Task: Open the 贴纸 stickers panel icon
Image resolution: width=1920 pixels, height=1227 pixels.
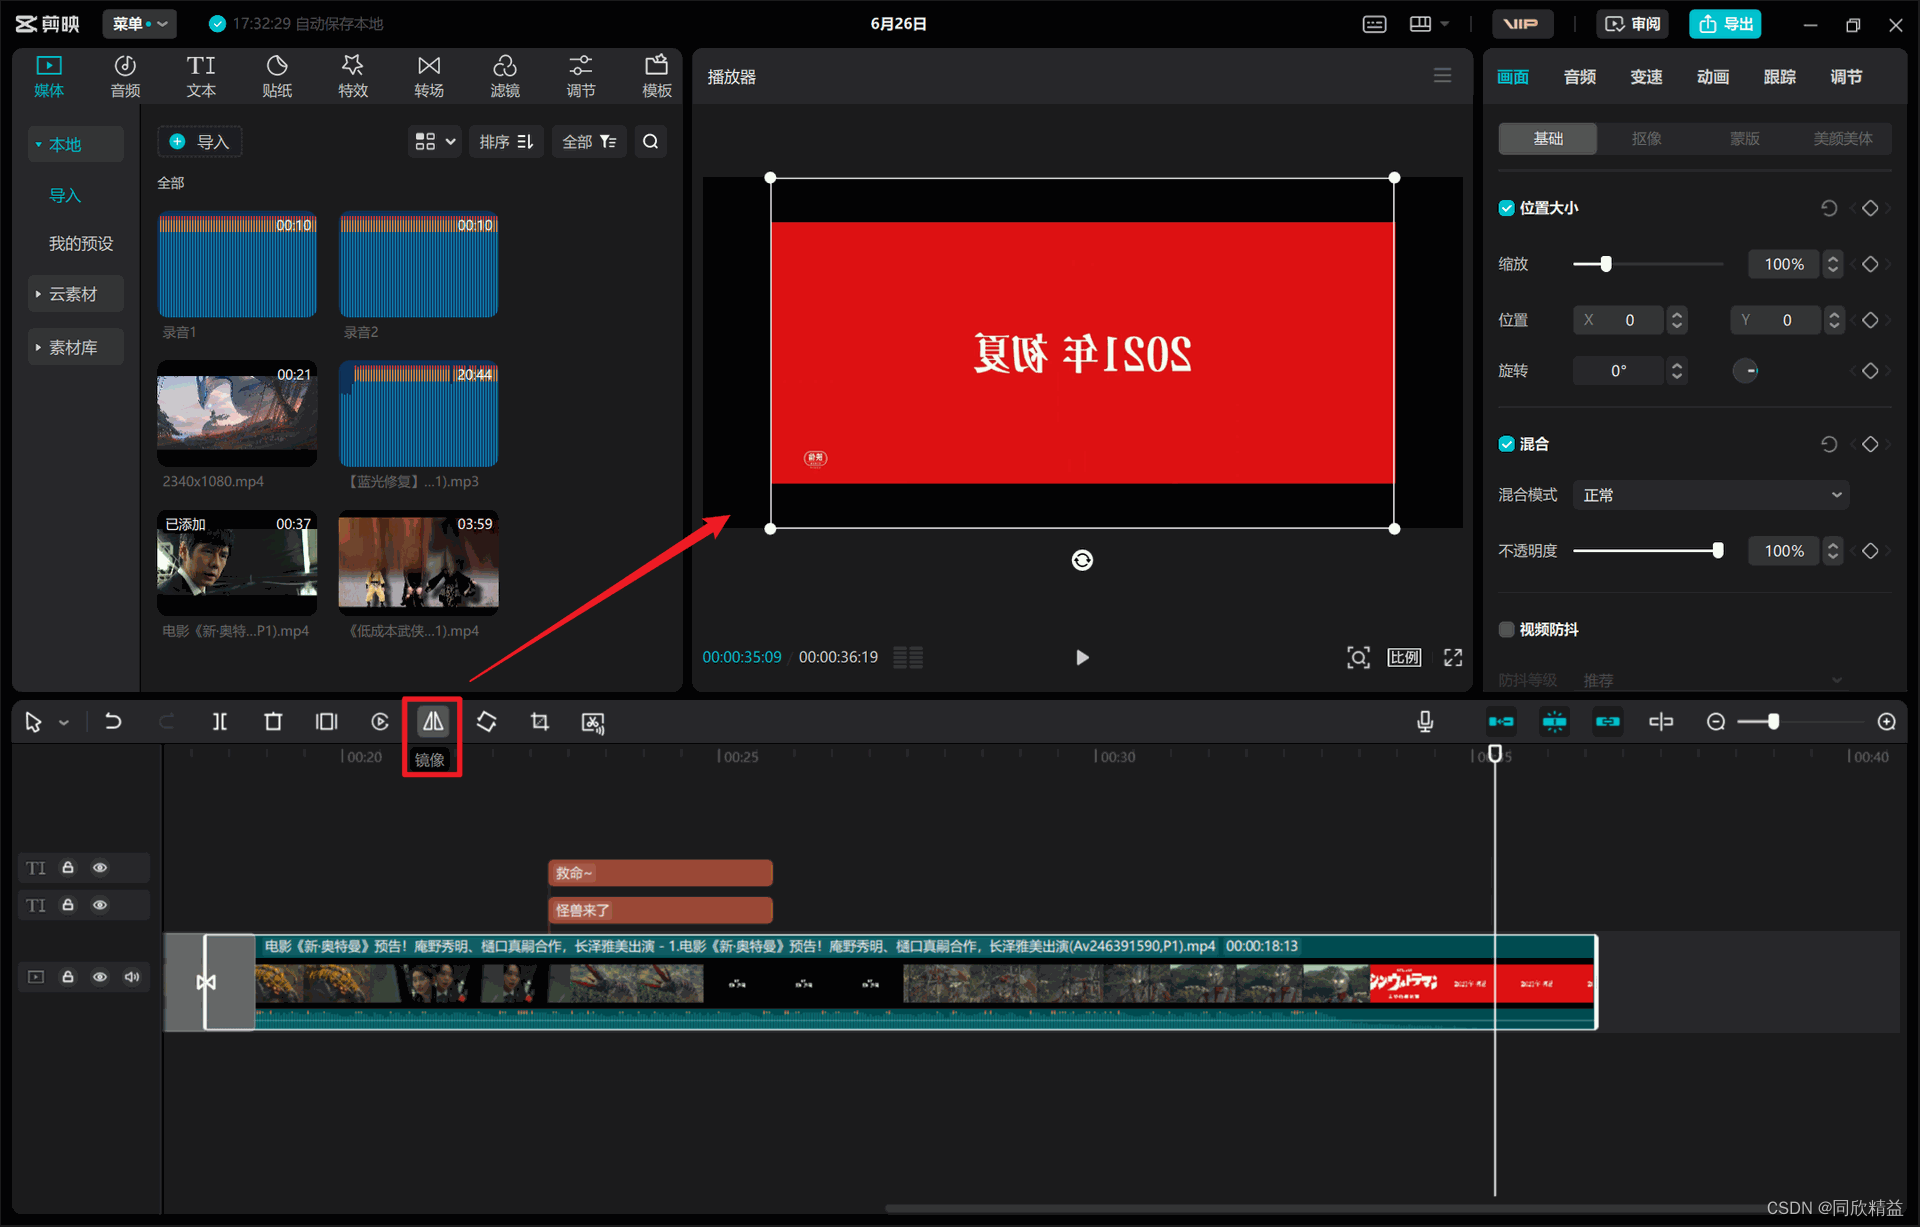Action: pyautogui.click(x=277, y=76)
